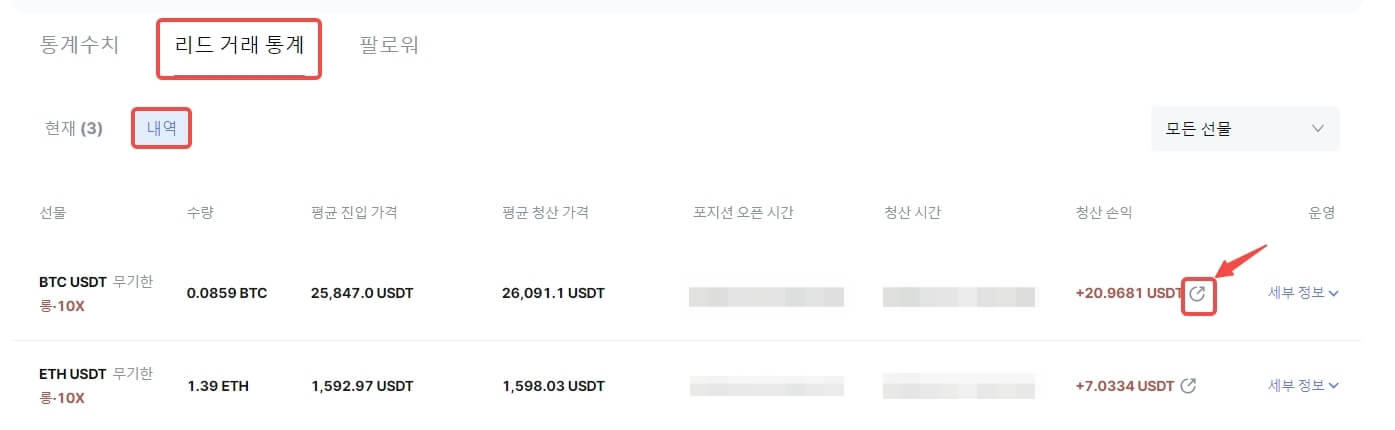
Task: Click the ETH USDT 무기한 contract name
Action: (x=95, y=374)
